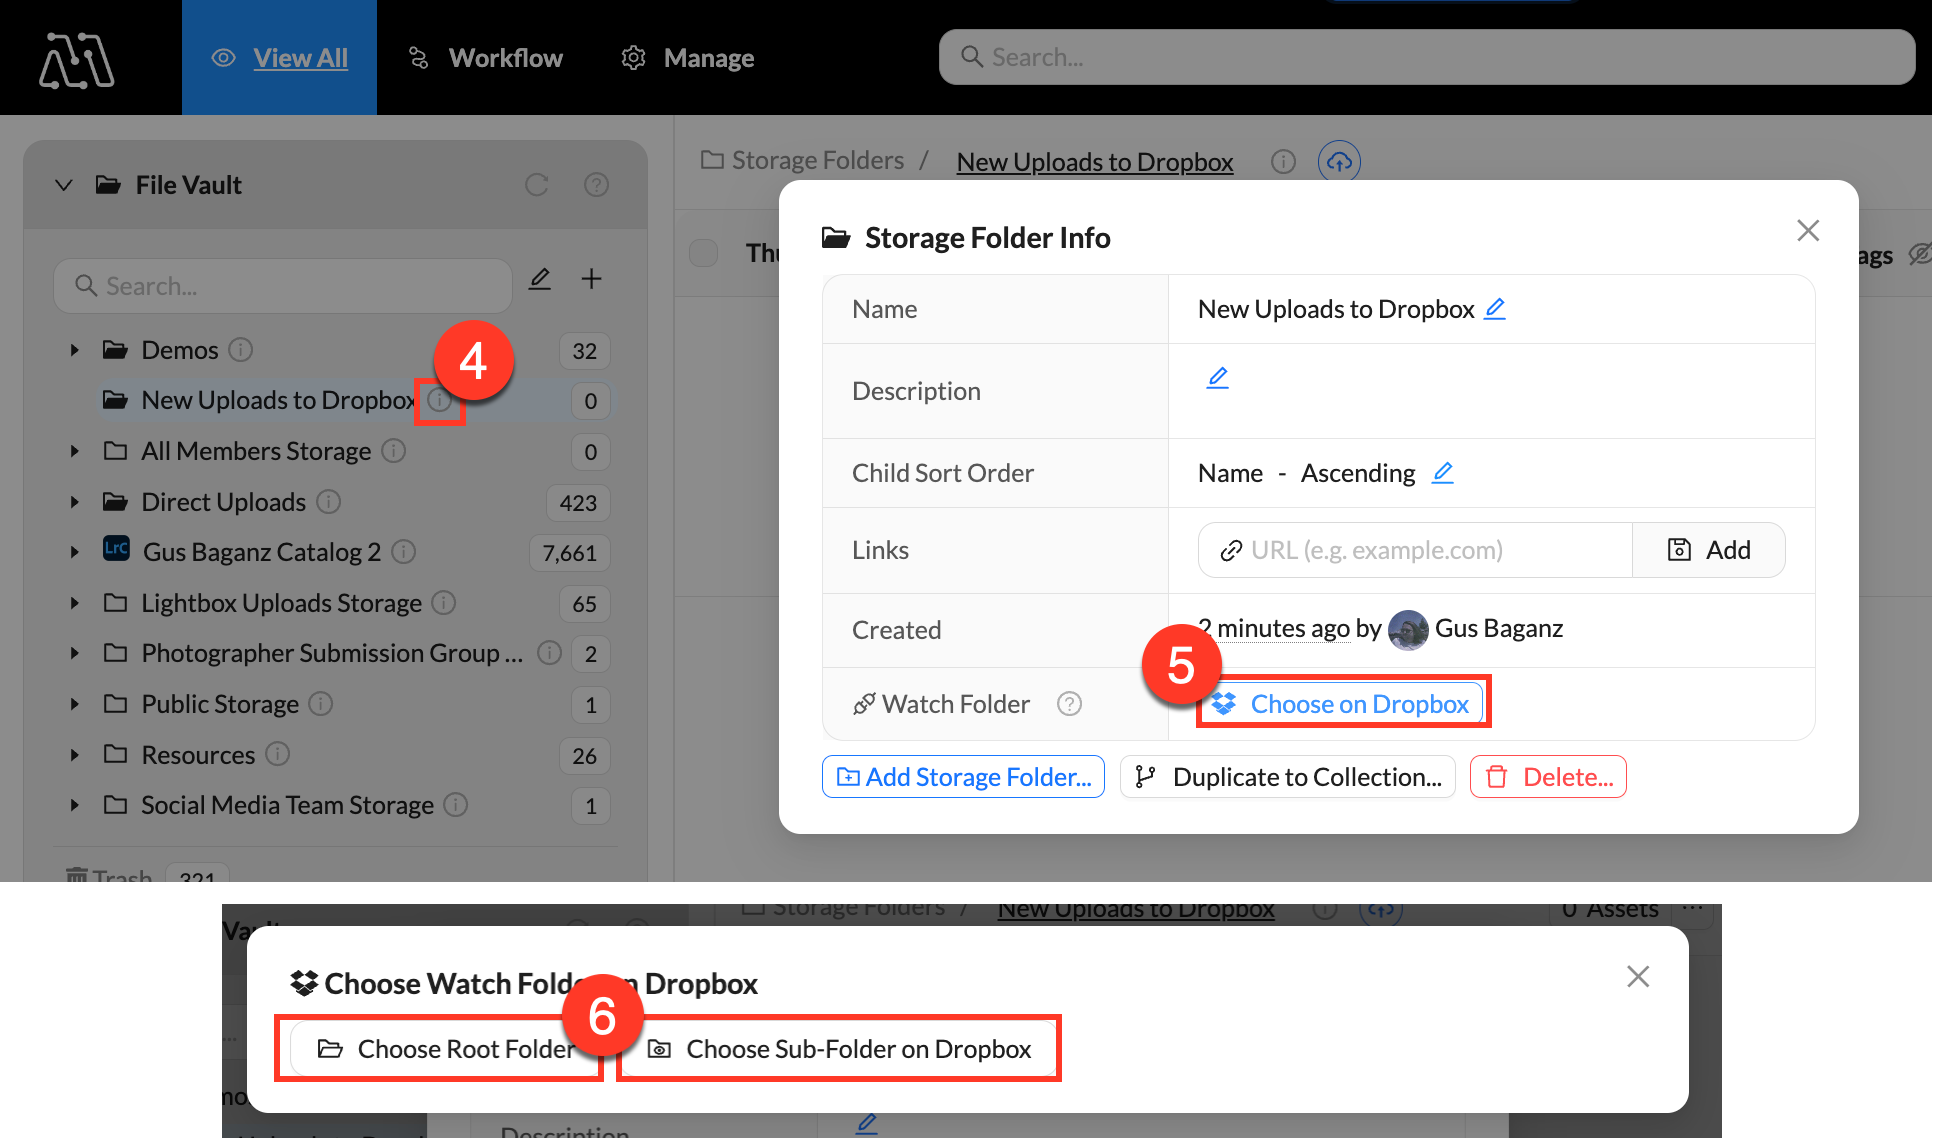Image resolution: width=1944 pixels, height=1148 pixels.
Task: Click the URL links input field
Action: (x=1415, y=550)
